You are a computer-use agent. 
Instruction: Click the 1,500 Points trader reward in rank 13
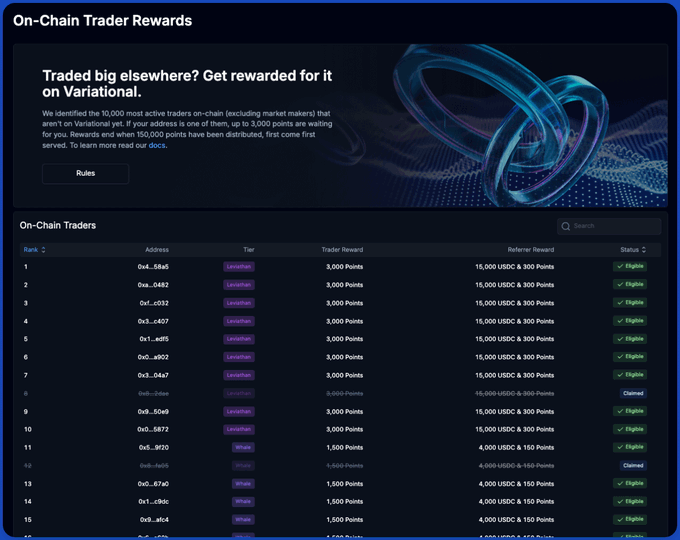[345, 484]
